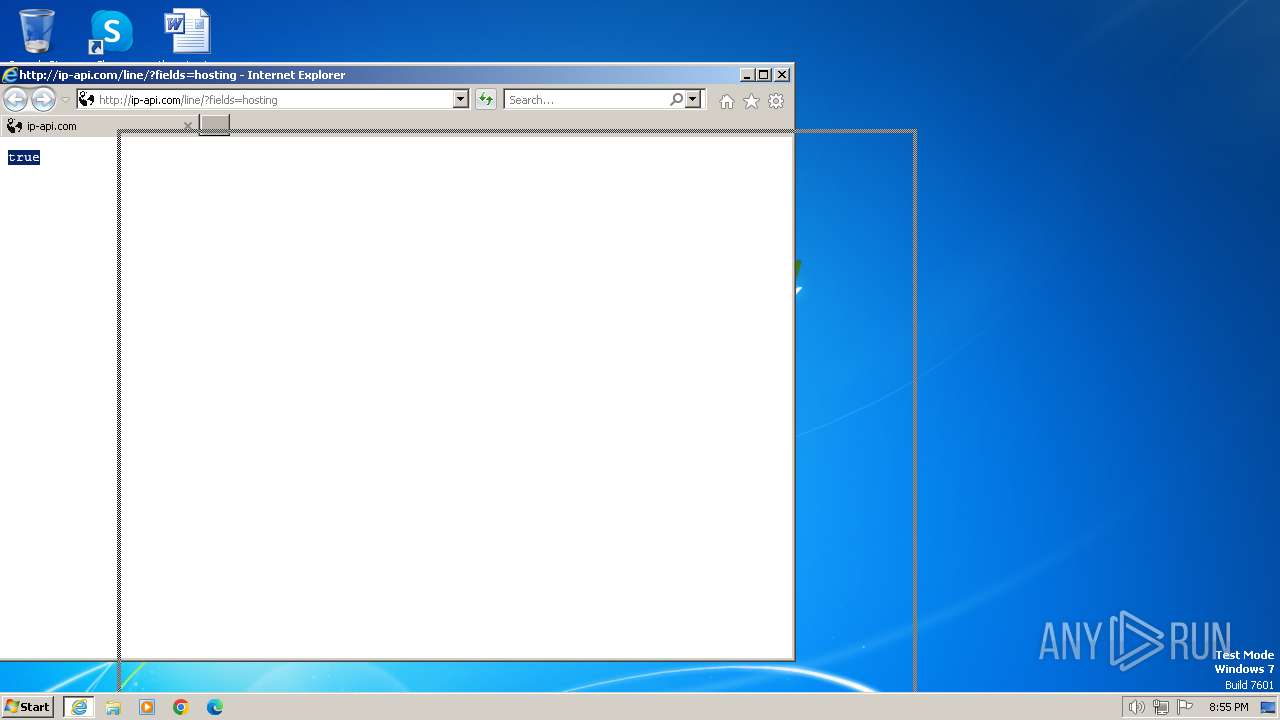This screenshot has height=720, width=1280.
Task: Open the network tray icon
Action: pos(1161,707)
